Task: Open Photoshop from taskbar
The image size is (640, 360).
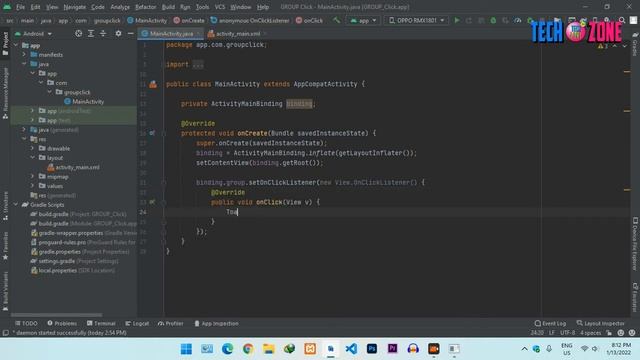Action: click(371, 349)
